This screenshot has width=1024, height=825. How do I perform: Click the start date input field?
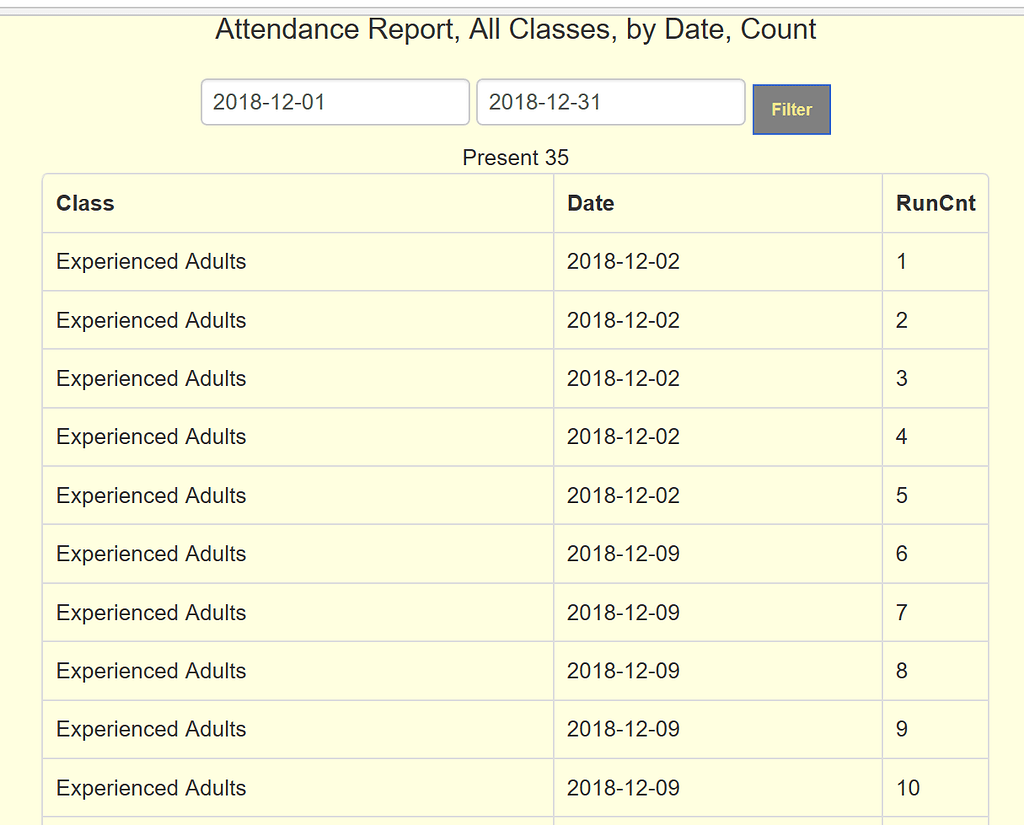point(334,101)
